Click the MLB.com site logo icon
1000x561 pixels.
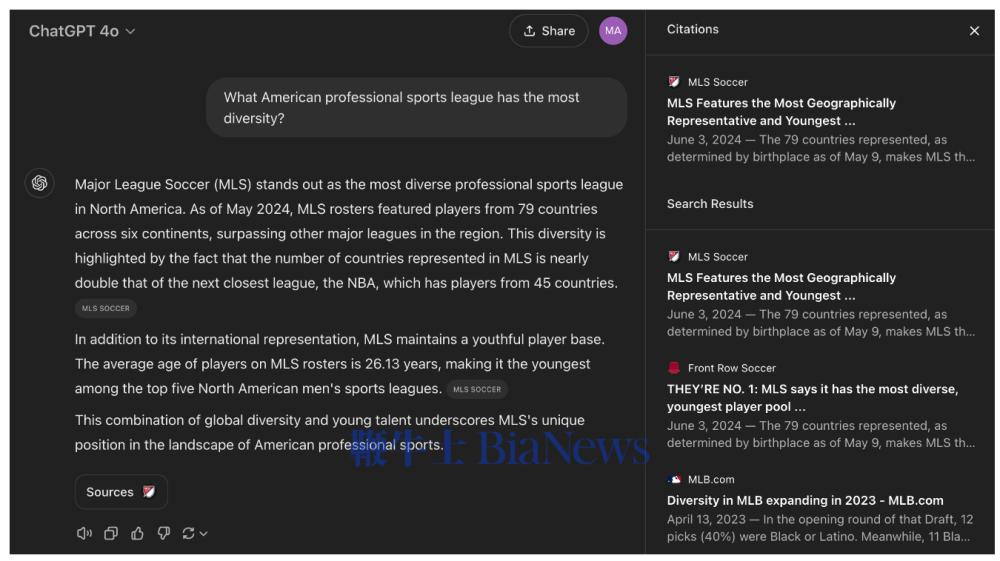click(674, 480)
